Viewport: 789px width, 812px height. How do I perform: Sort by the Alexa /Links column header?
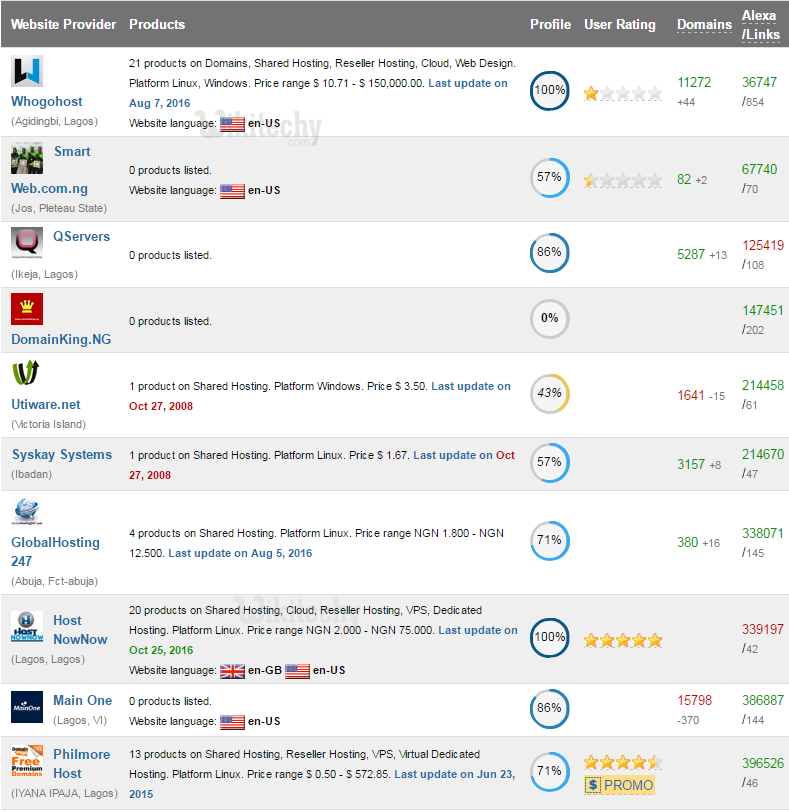pos(759,24)
